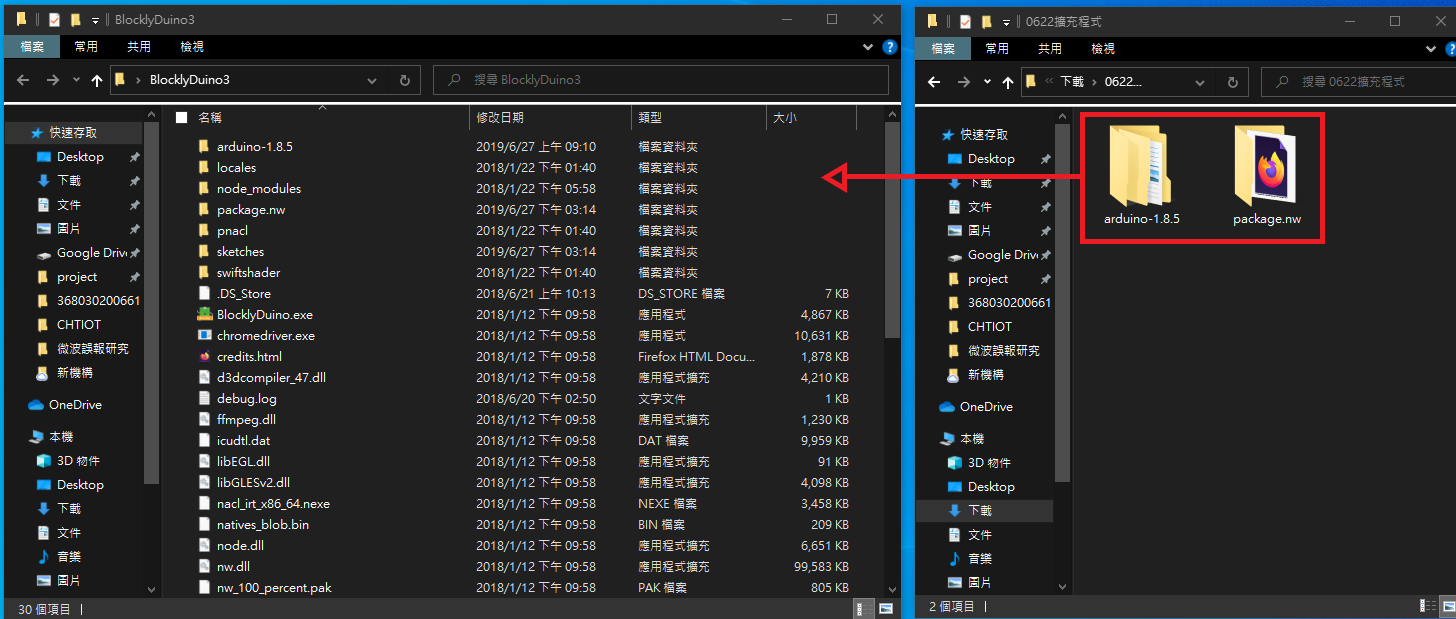Screen dimensions: 1456x619
Task: Click Back arrow in 0622擴充程式 window
Action: coord(934,82)
